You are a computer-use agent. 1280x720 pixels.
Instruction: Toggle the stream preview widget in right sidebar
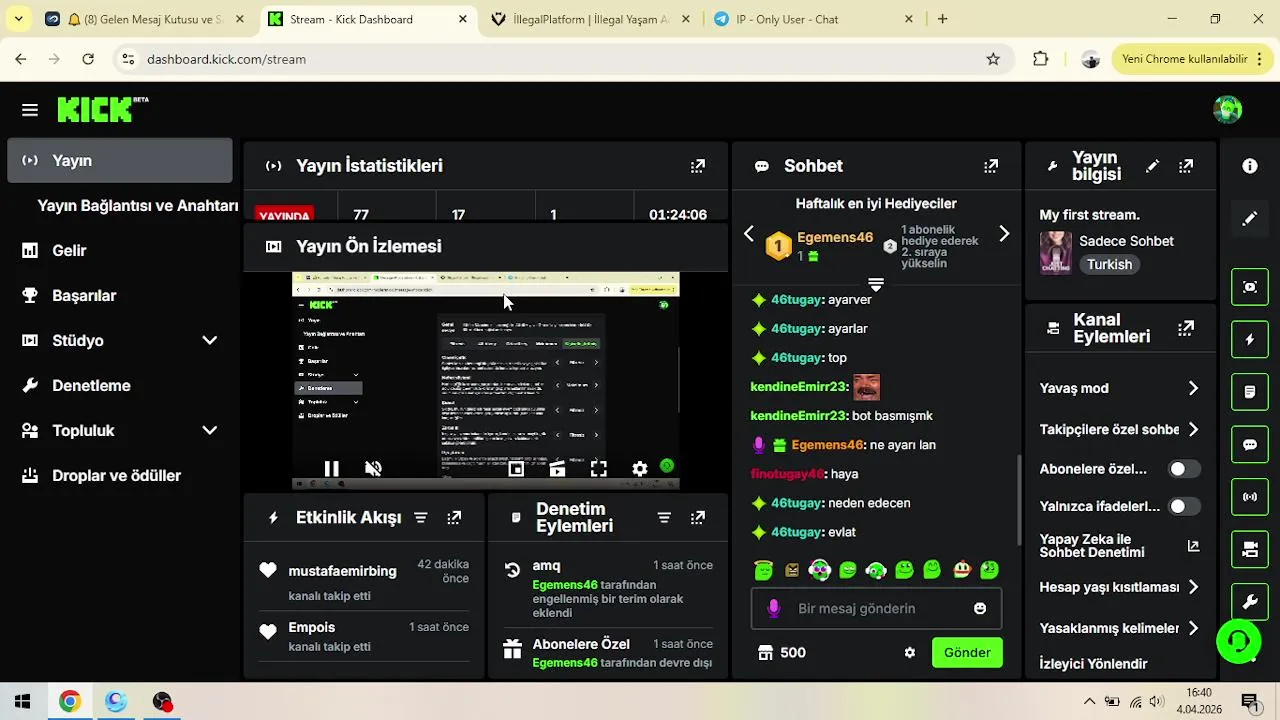[1250, 287]
